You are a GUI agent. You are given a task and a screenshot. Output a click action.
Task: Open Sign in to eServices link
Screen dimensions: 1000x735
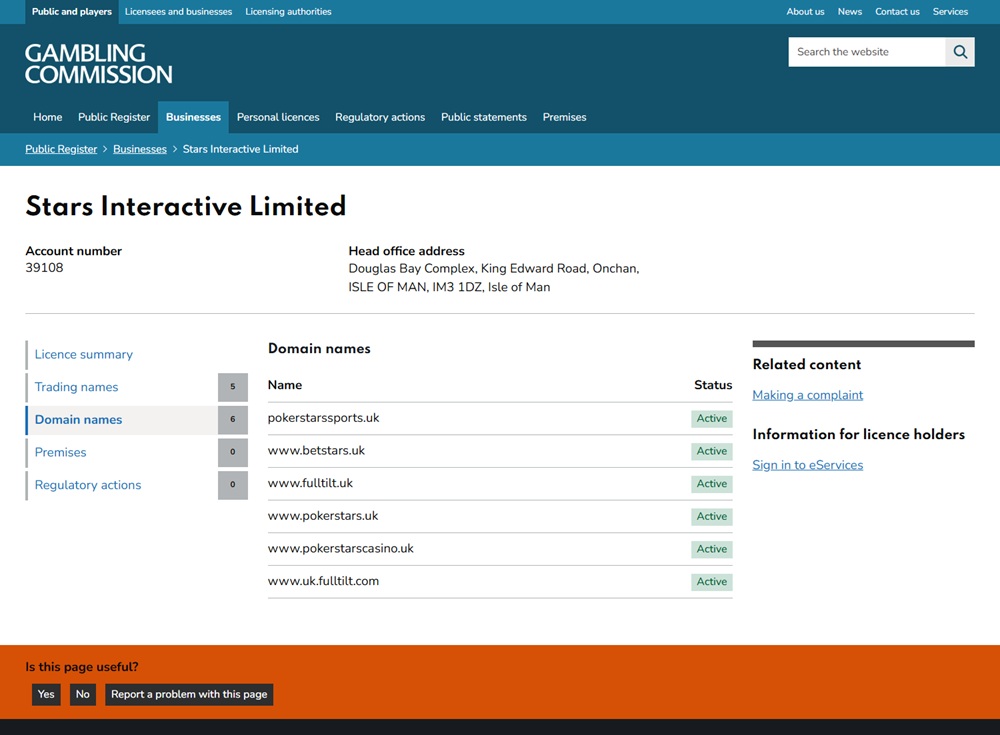pos(807,465)
